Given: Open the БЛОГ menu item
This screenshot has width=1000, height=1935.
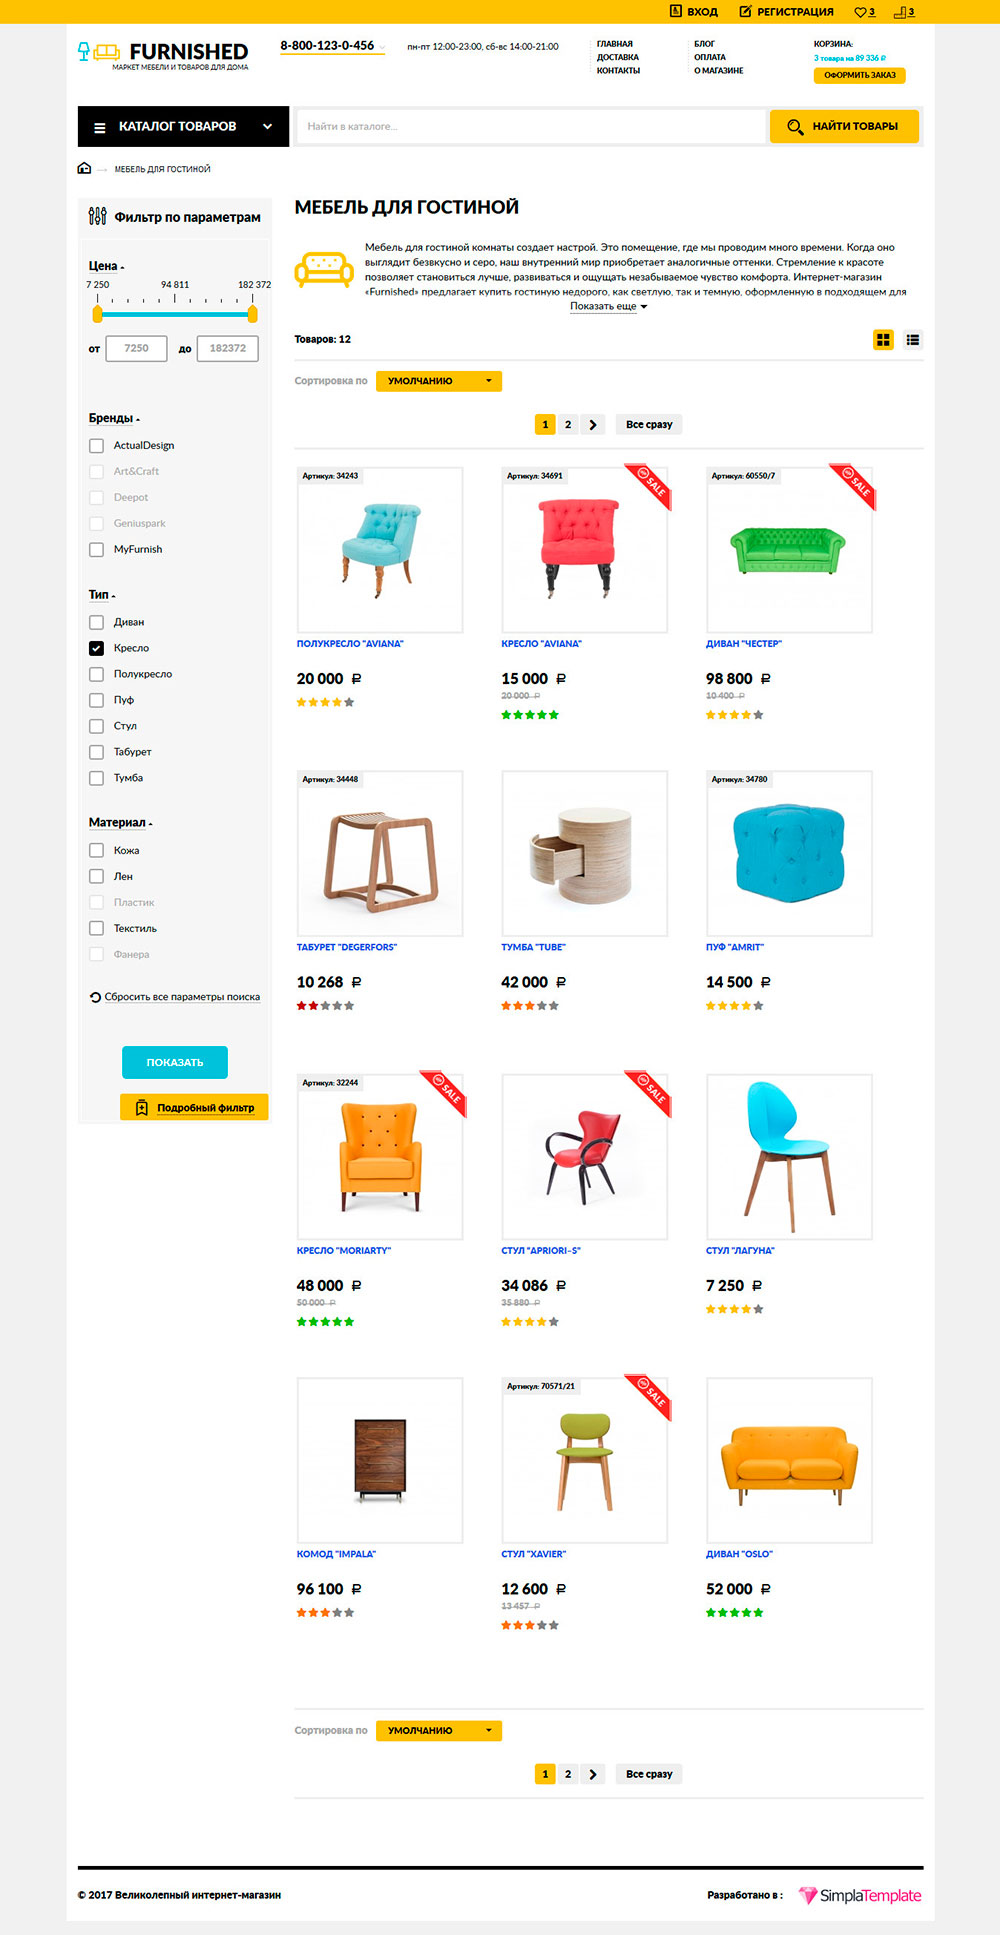Looking at the screenshot, I should [704, 44].
